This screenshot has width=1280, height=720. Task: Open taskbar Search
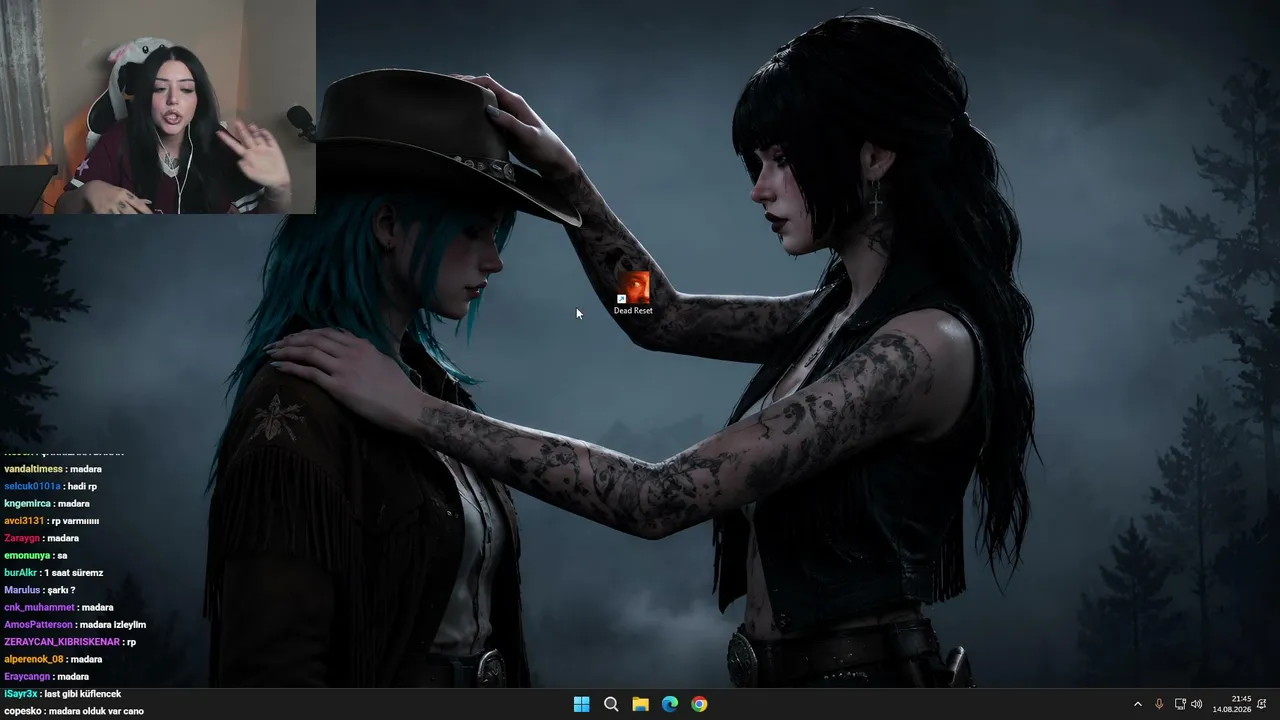click(x=611, y=704)
